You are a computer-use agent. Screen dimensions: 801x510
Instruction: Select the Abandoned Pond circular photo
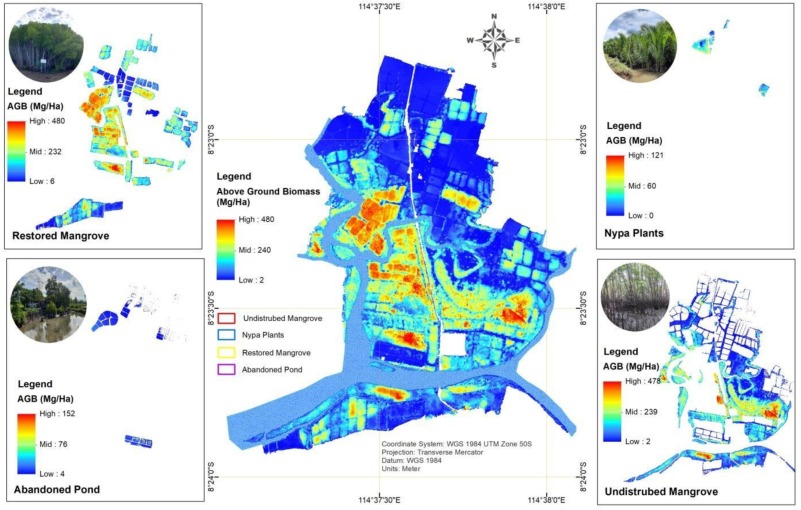pyautogui.click(x=47, y=304)
